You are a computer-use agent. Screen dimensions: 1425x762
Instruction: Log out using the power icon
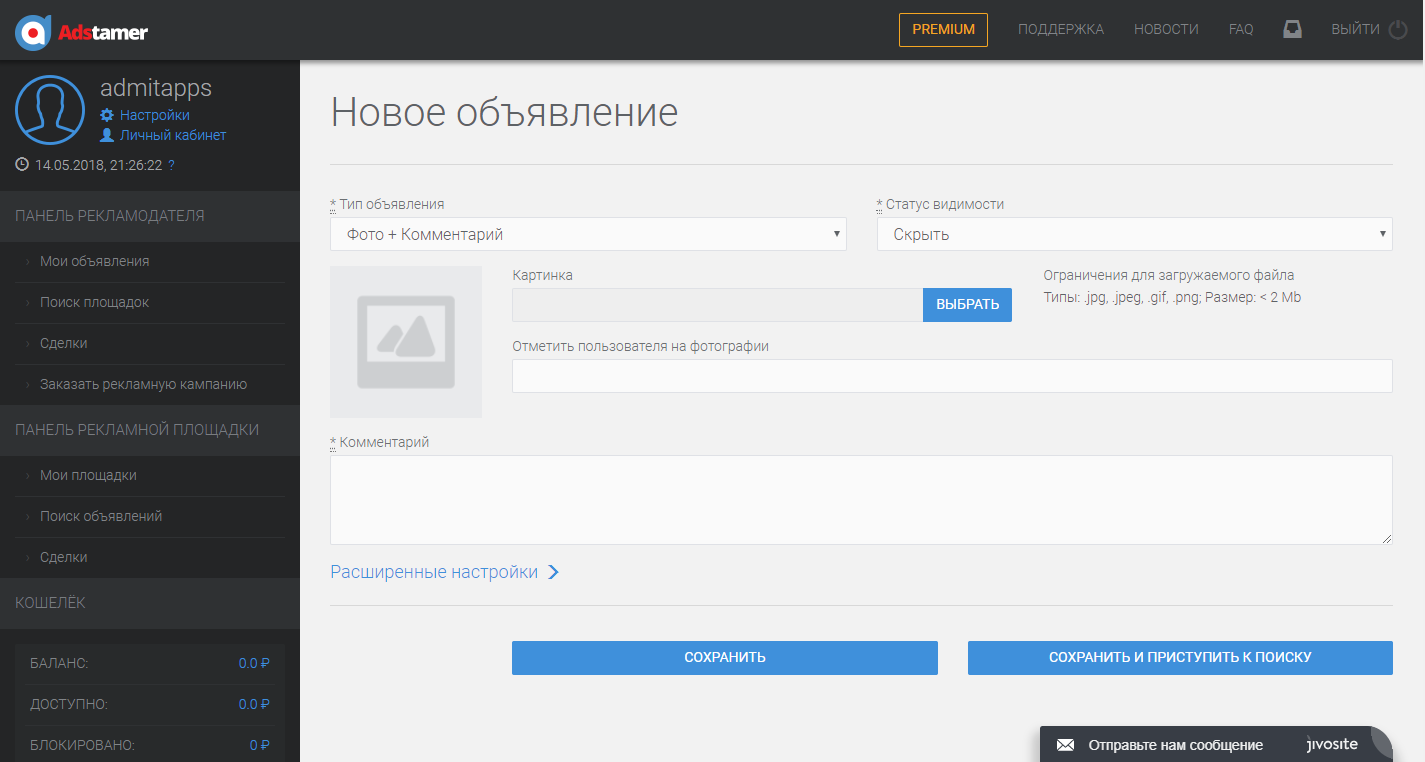(1399, 29)
